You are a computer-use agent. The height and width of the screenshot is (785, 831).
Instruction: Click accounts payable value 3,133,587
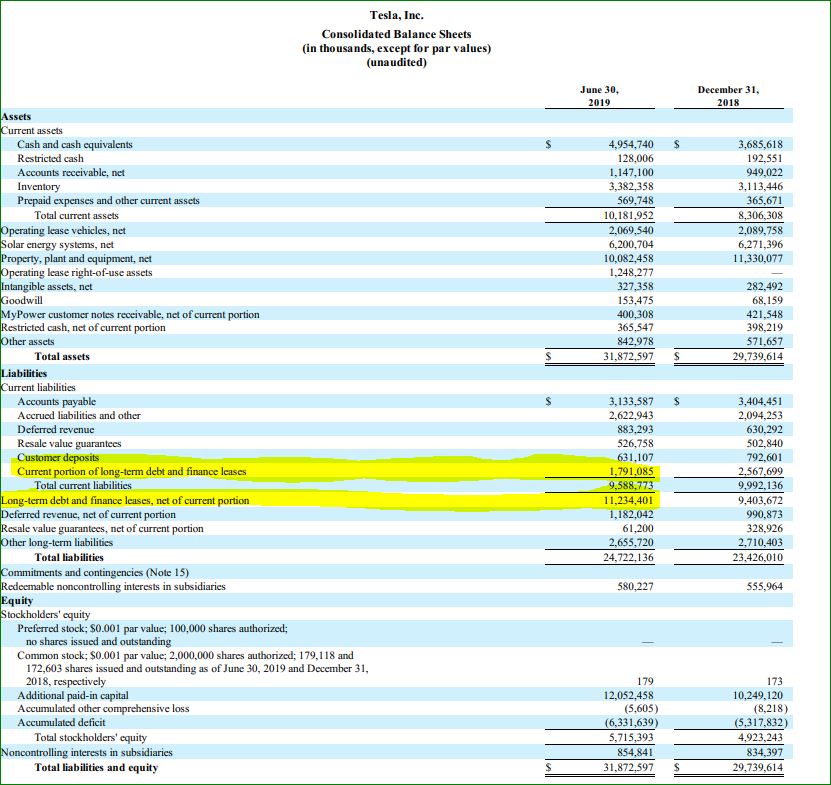(x=631, y=401)
